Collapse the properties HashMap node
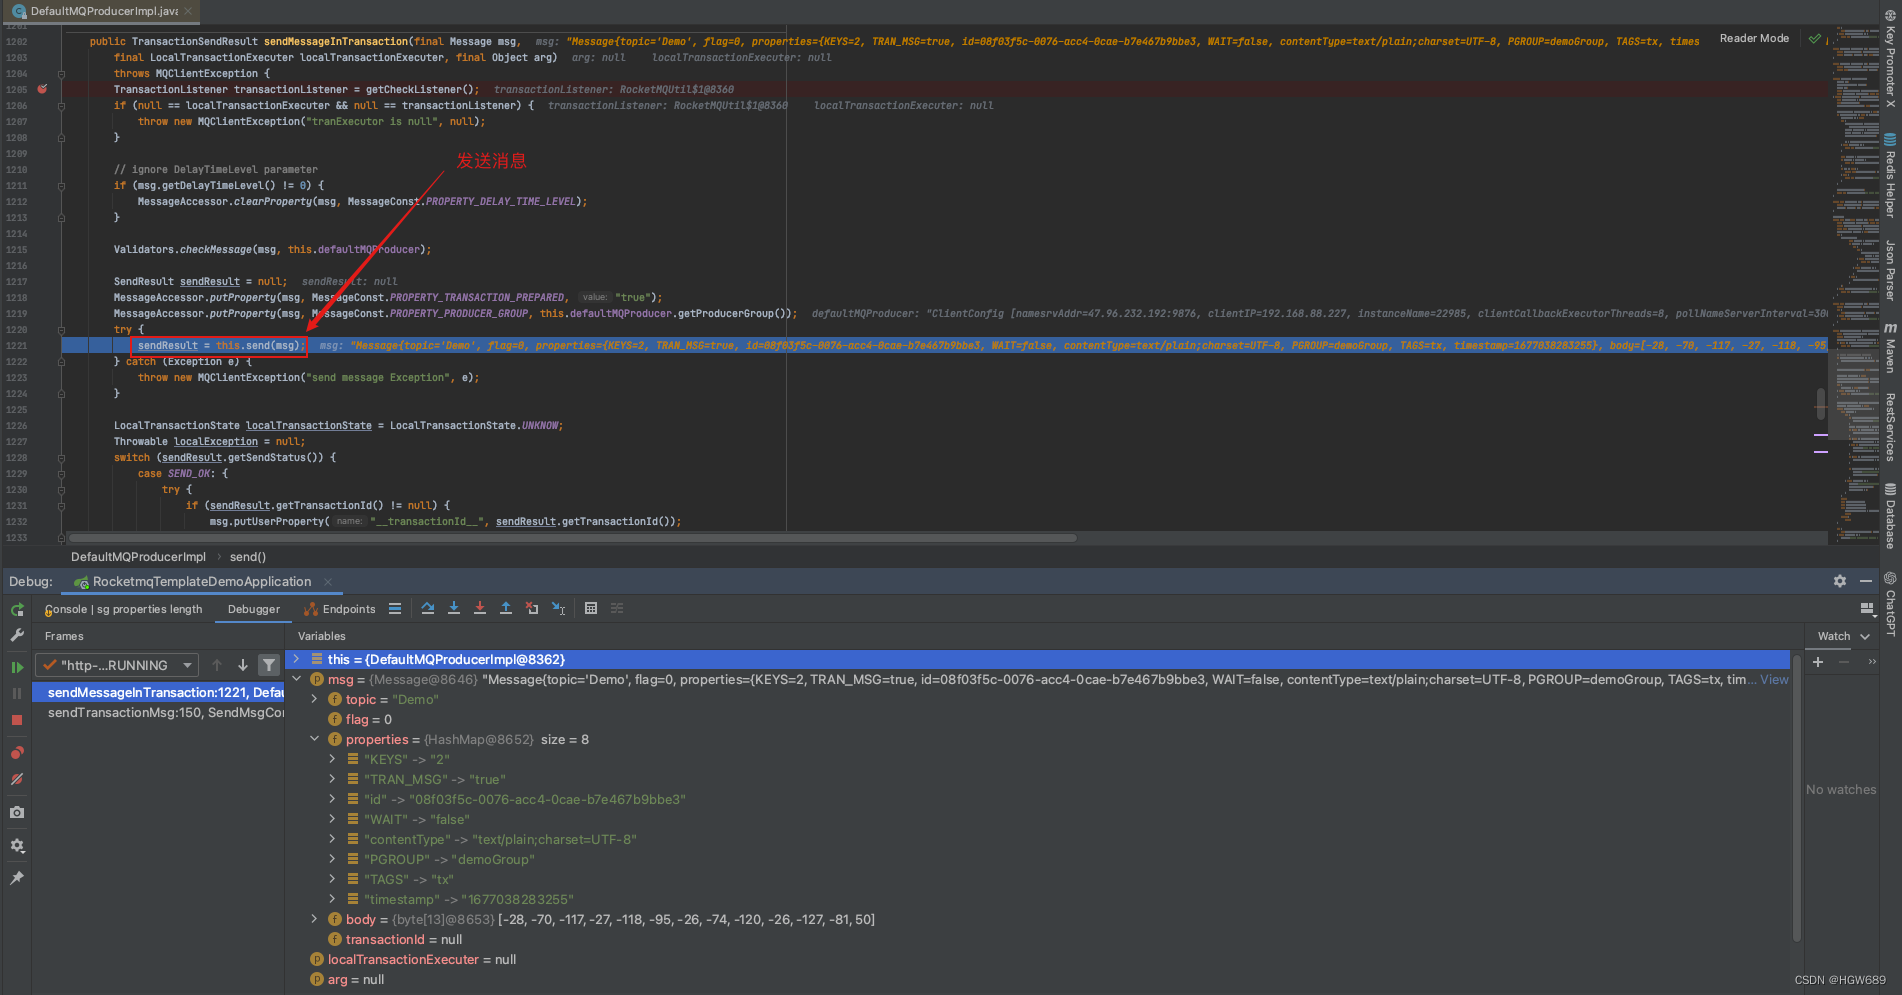Image resolution: width=1902 pixels, height=995 pixels. pos(315,739)
